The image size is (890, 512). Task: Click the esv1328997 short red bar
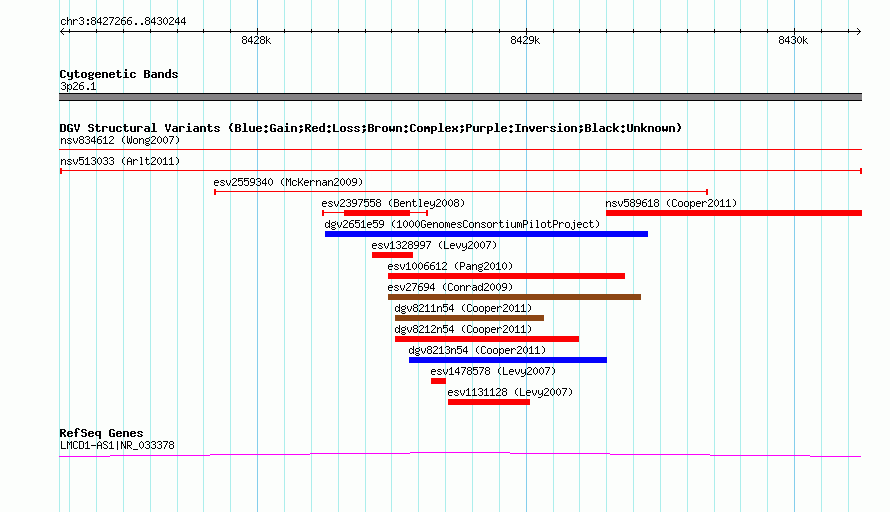click(392, 255)
